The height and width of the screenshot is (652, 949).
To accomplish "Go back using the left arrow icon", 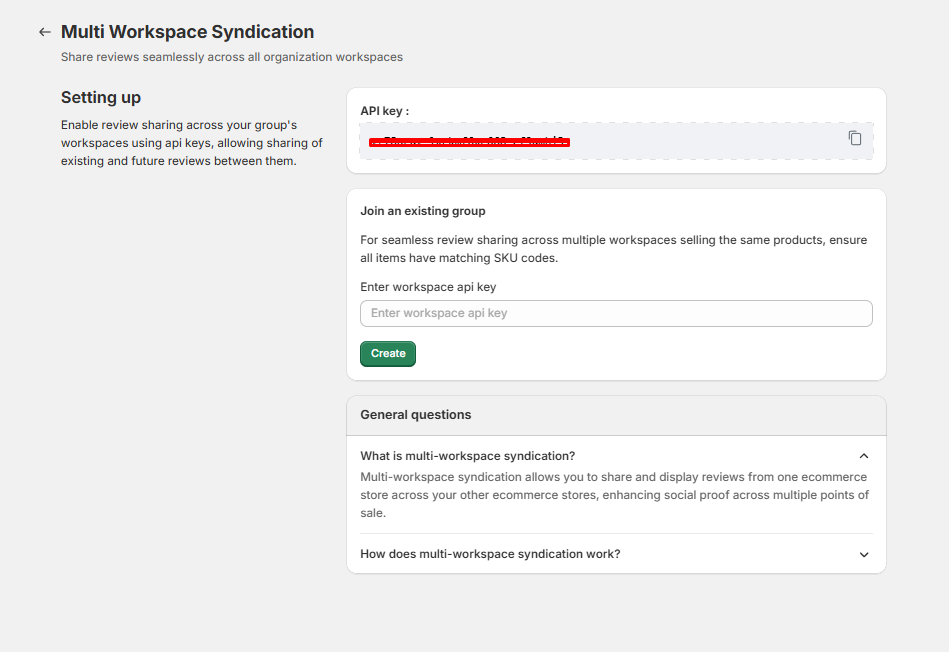I will click(x=44, y=32).
